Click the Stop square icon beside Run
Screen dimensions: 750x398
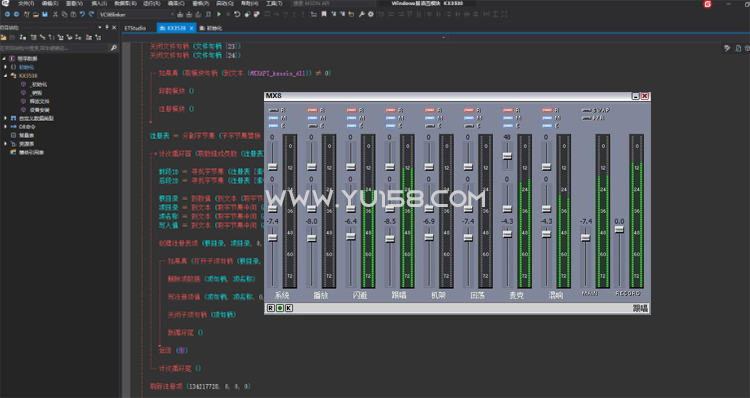pyautogui.click(x=228, y=14)
